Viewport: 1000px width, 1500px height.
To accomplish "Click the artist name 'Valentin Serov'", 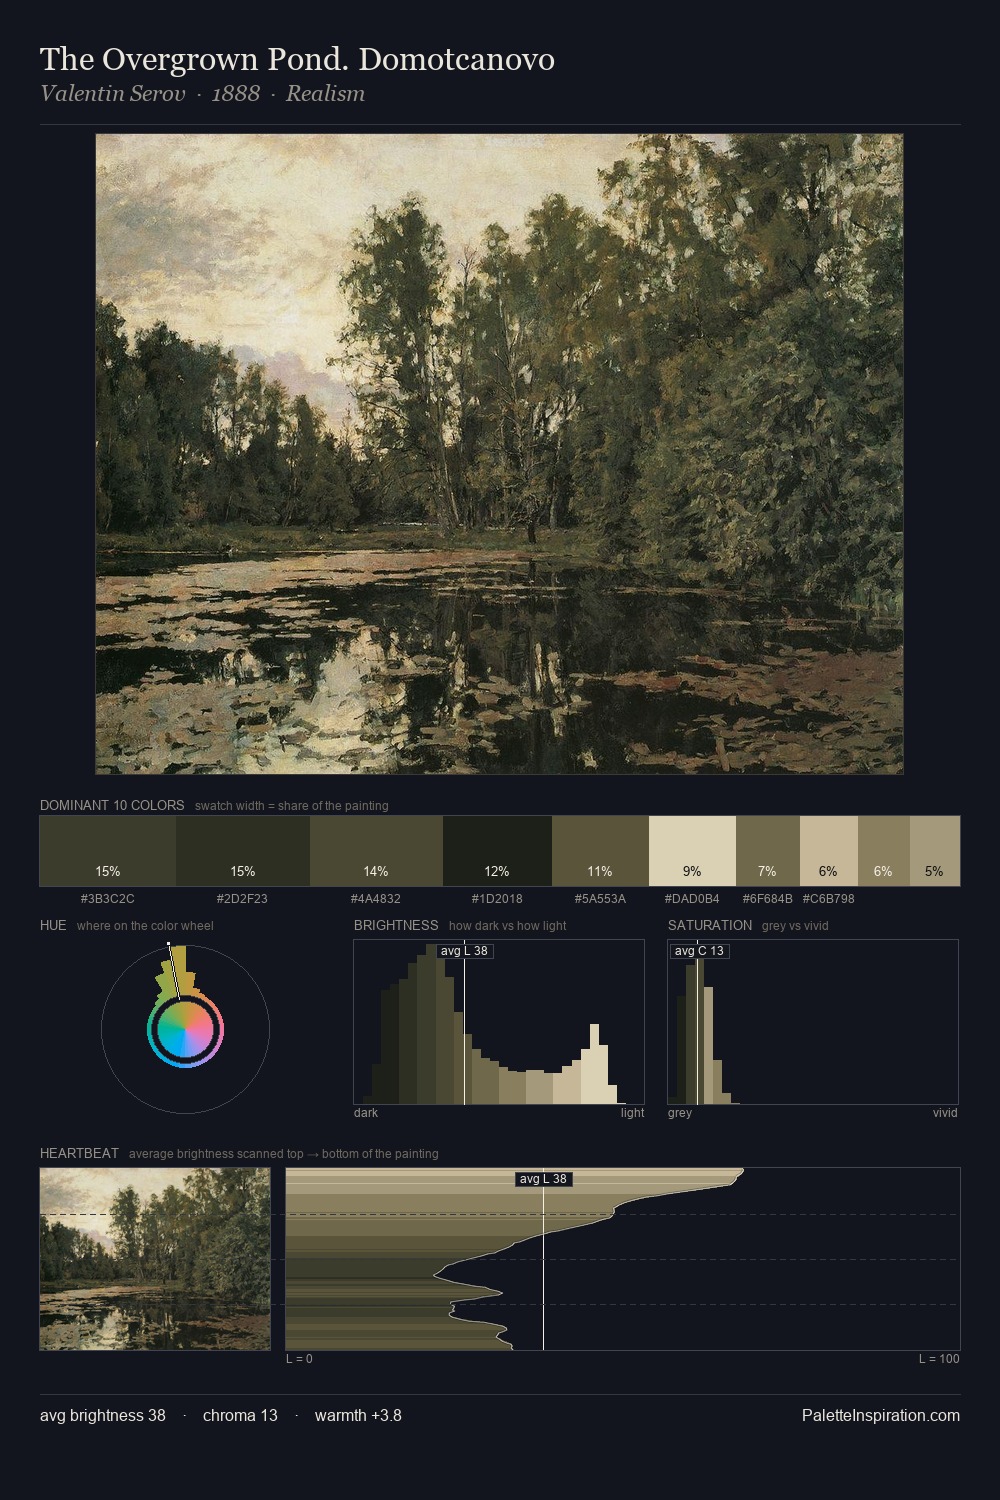I will pyautogui.click(x=113, y=94).
